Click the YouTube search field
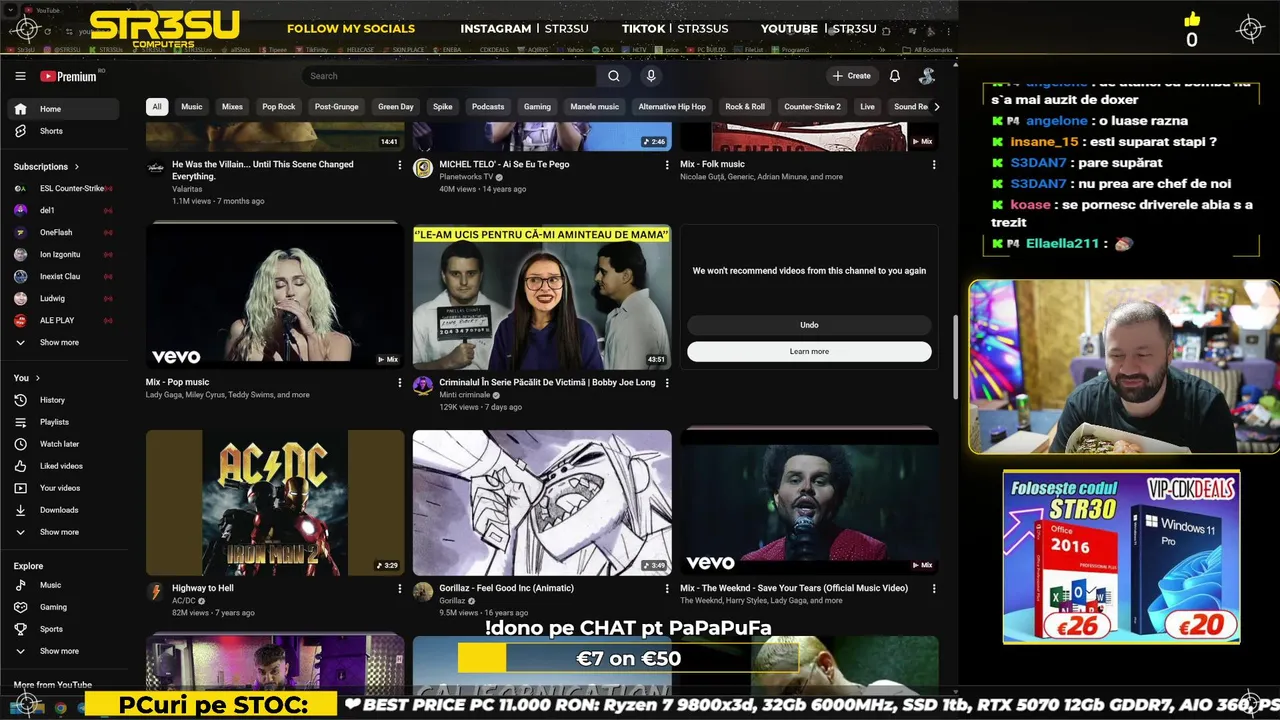The height and width of the screenshot is (720, 1280). [x=449, y=76]
